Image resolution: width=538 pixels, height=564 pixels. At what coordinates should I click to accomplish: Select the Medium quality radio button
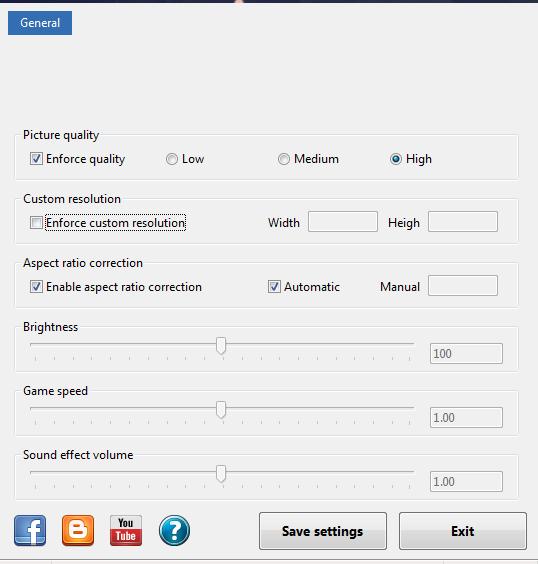[x=283, y=159]
